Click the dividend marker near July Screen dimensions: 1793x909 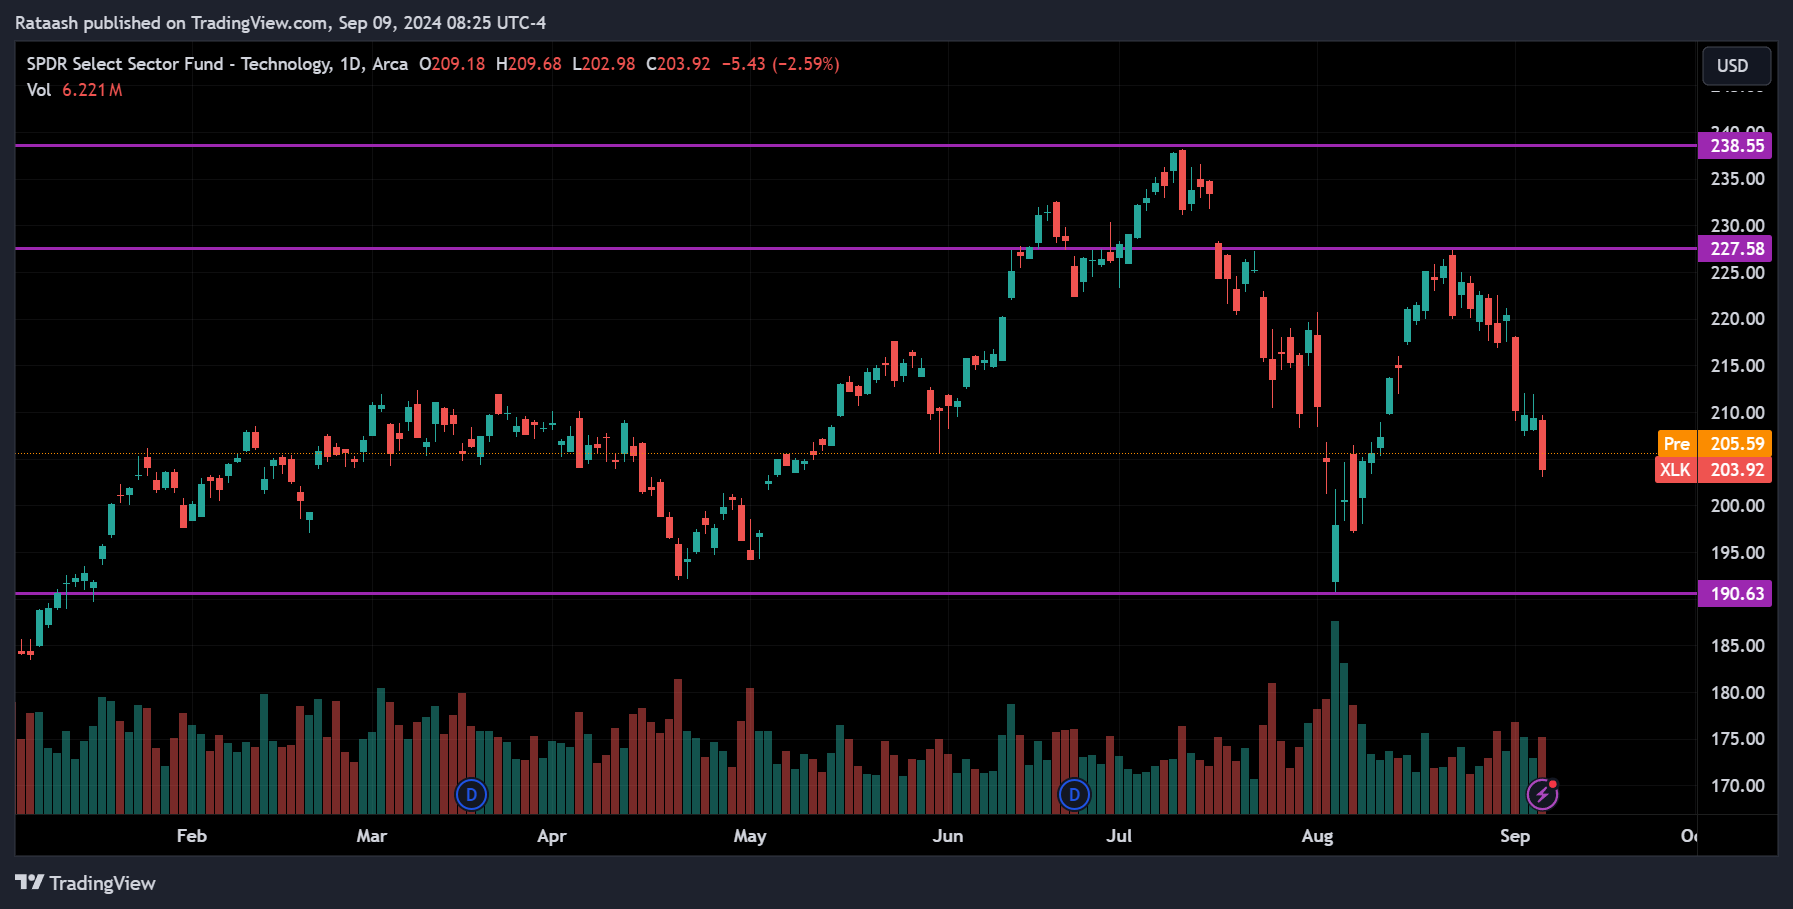click(x=1074, y=795)
